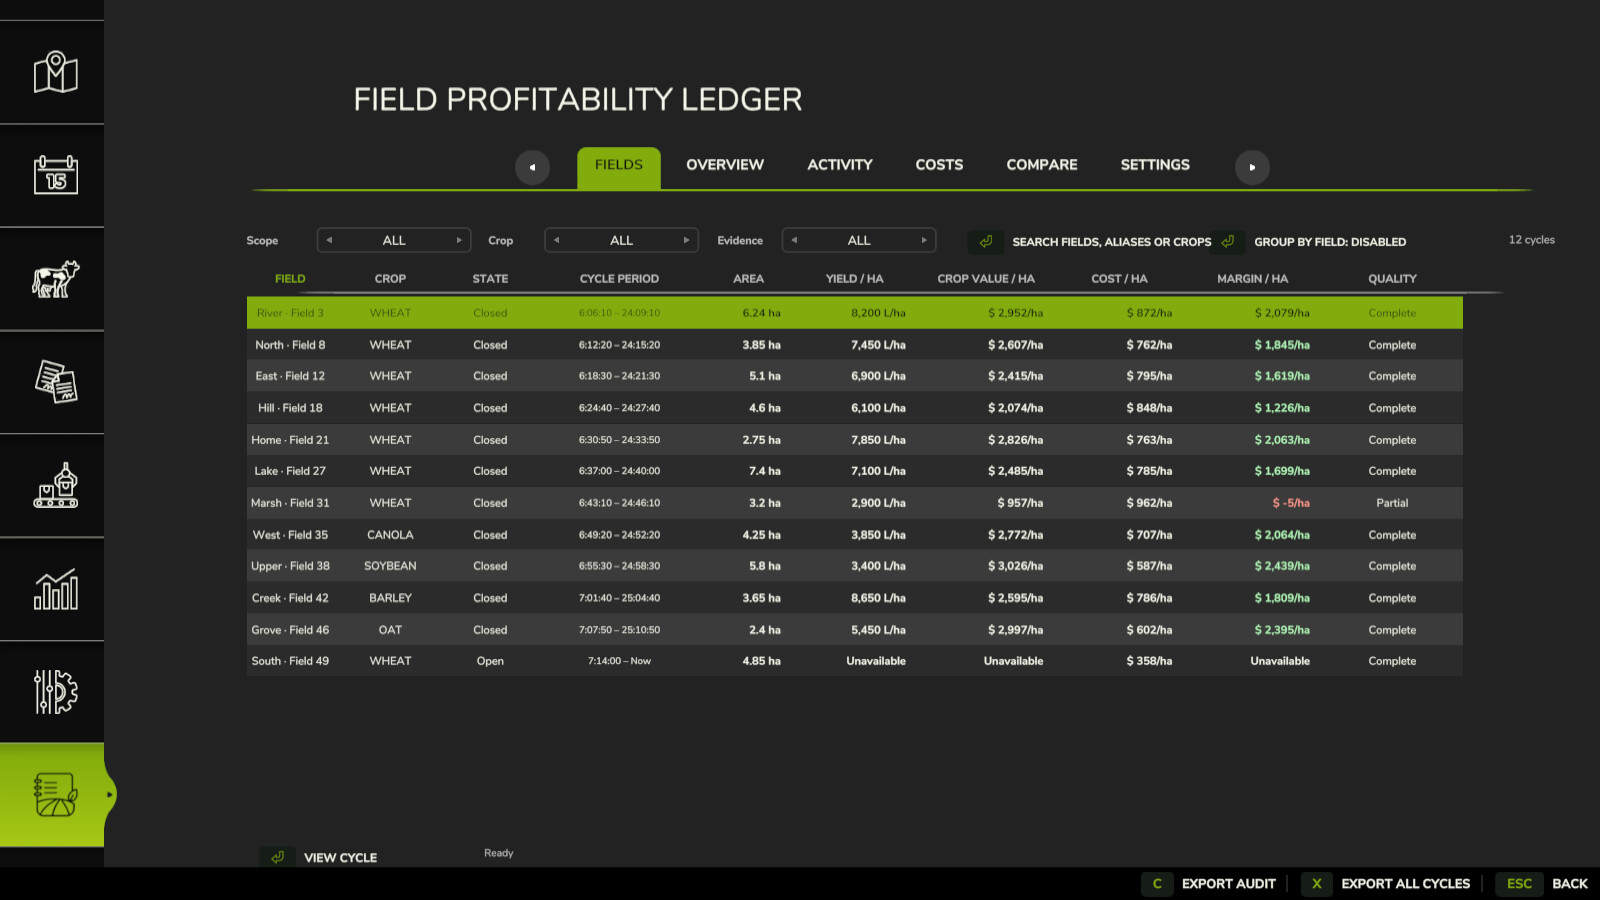Click the search fields enter icon
The image size is (1600, 900).
pos(986,241)
